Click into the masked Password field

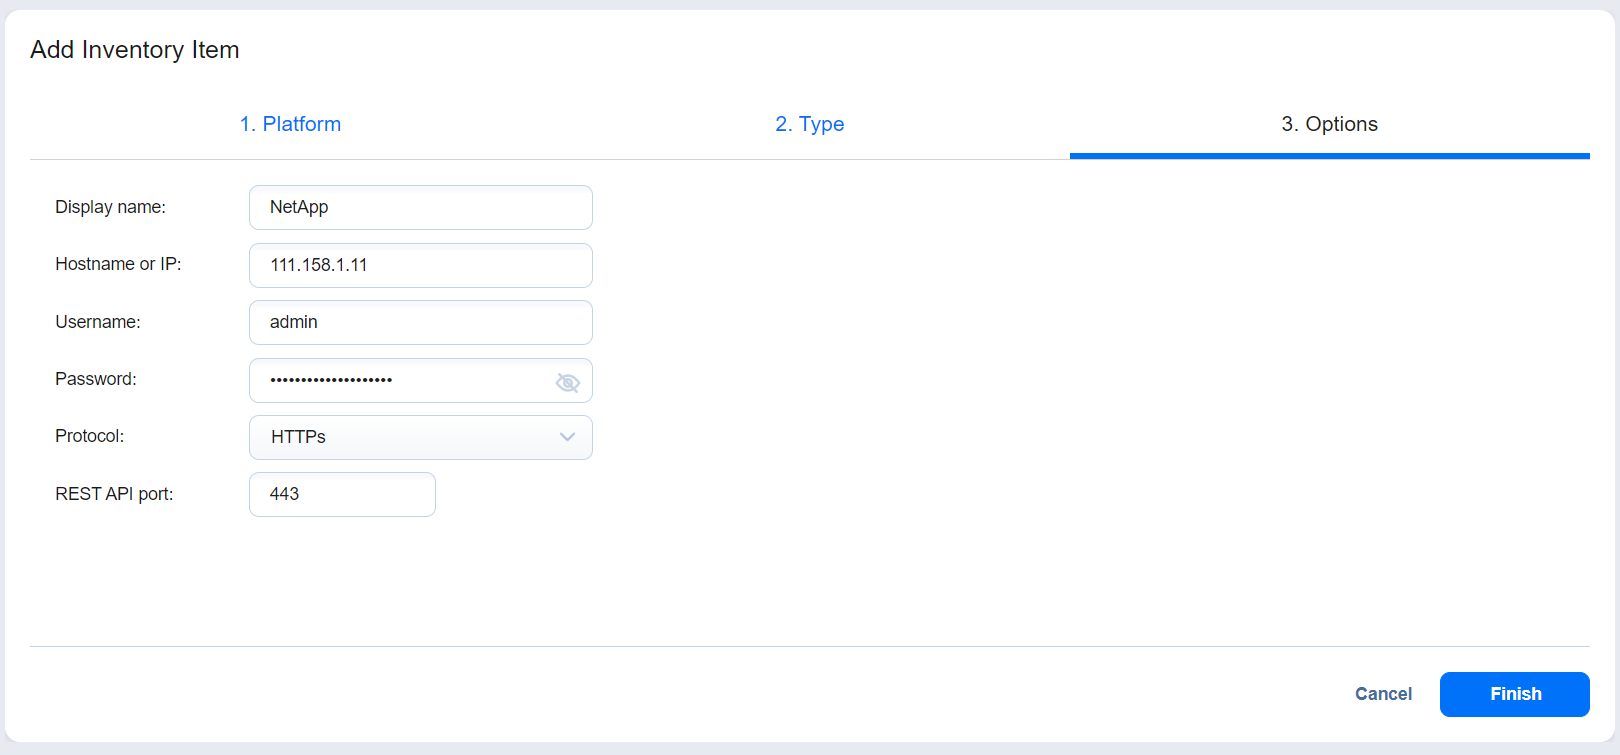click(400, 380)
